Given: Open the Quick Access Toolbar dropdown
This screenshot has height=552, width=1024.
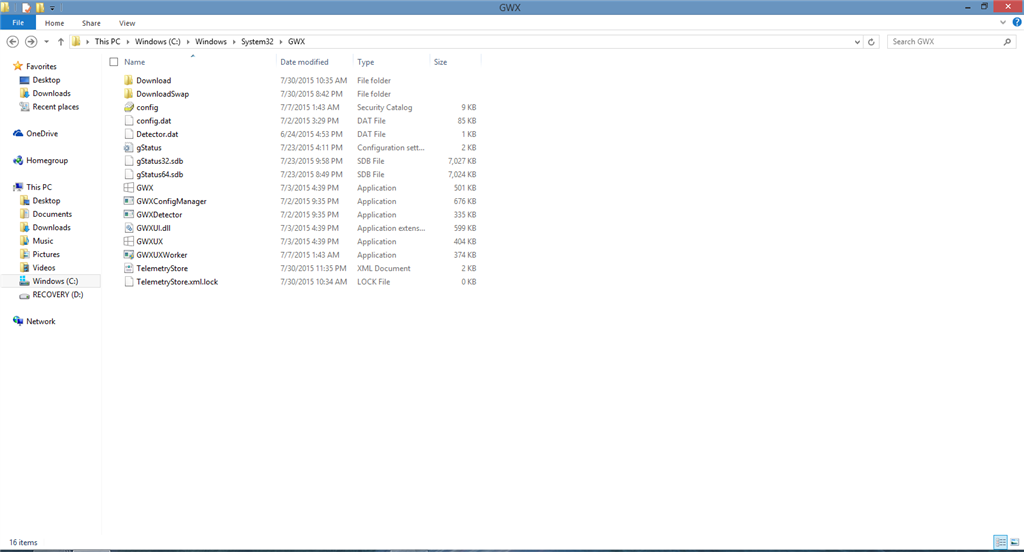Looking at the screenshot, I should pyautogui.click(x=52, y=8).
